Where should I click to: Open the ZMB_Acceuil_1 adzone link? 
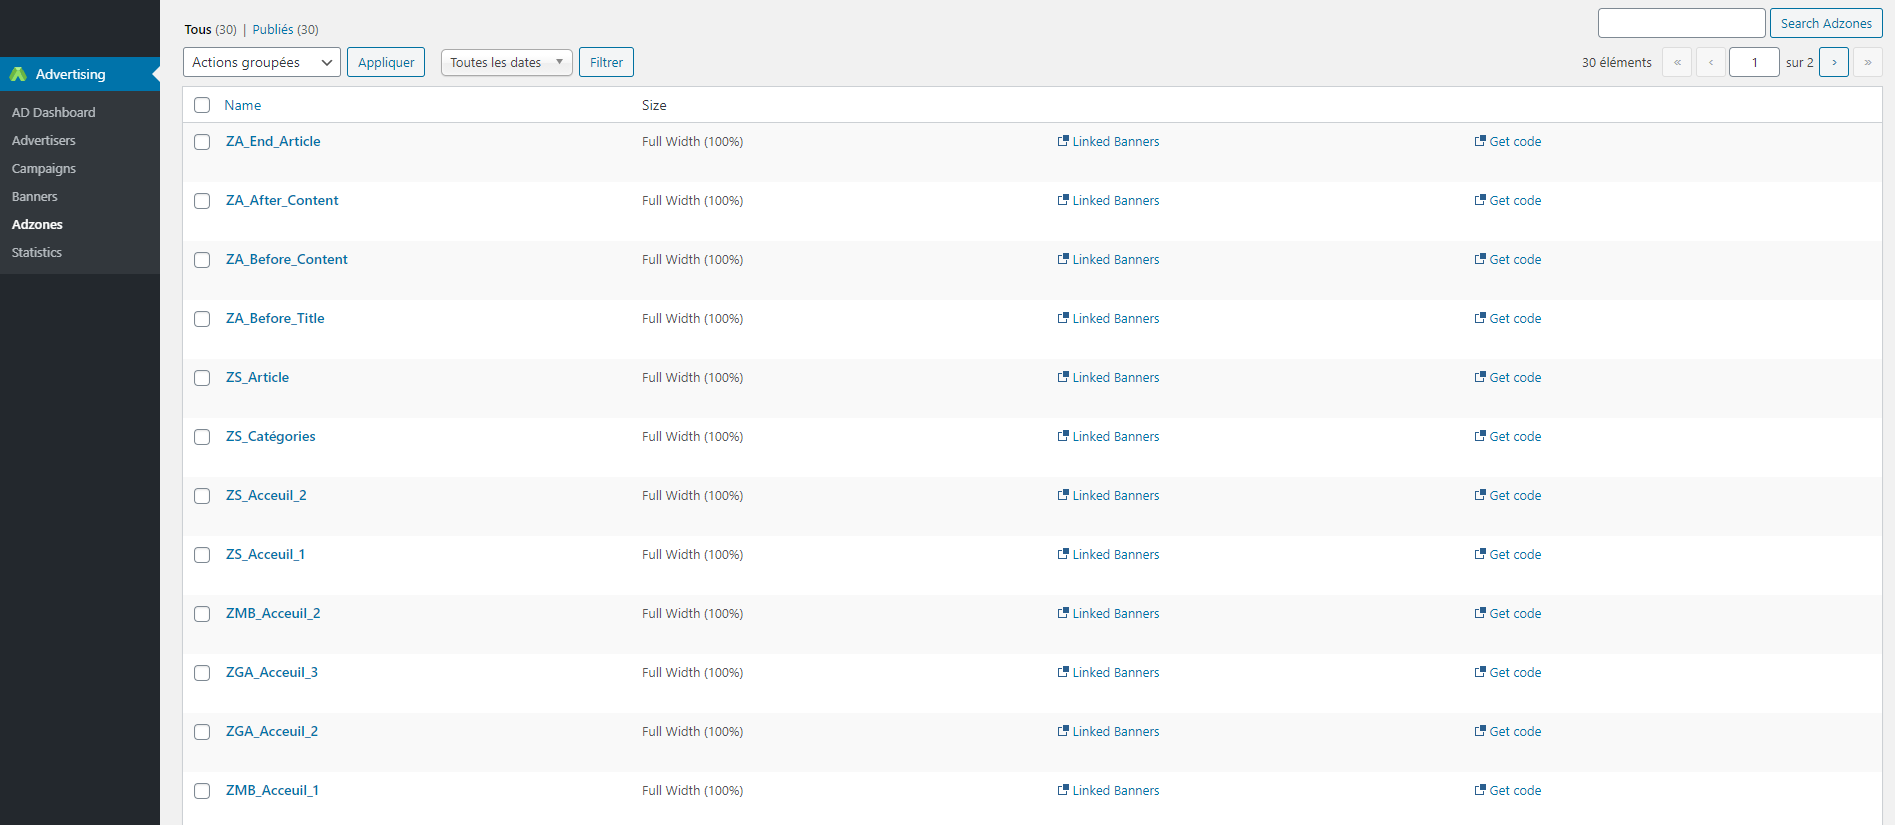pyautogui.click(x=272, y=790)
